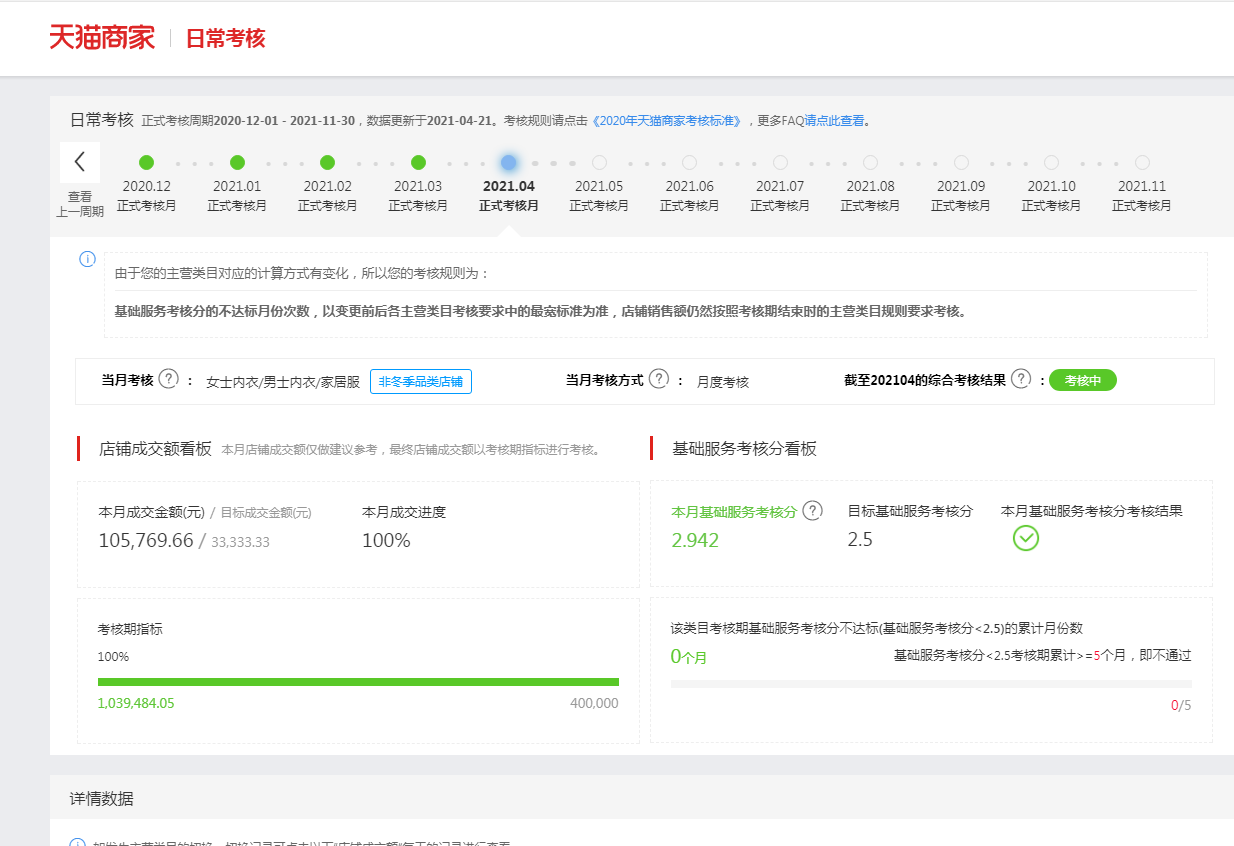Viewport: 1234px width, 846px height.
Task: Click the grey 不达标 months progress bar
Action: [x=931, y=684]
